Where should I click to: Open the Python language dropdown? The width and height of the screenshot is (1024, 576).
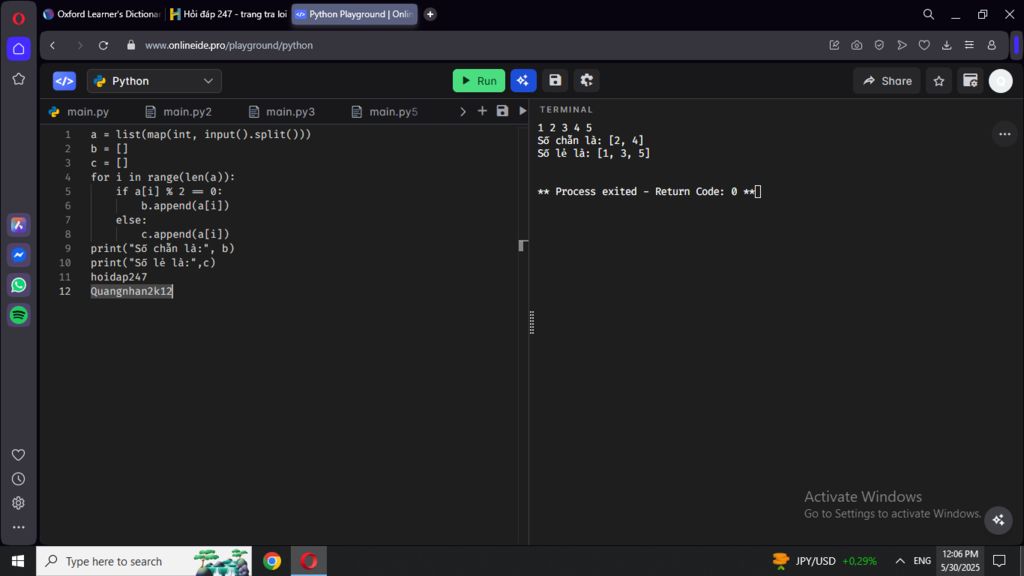154,81
